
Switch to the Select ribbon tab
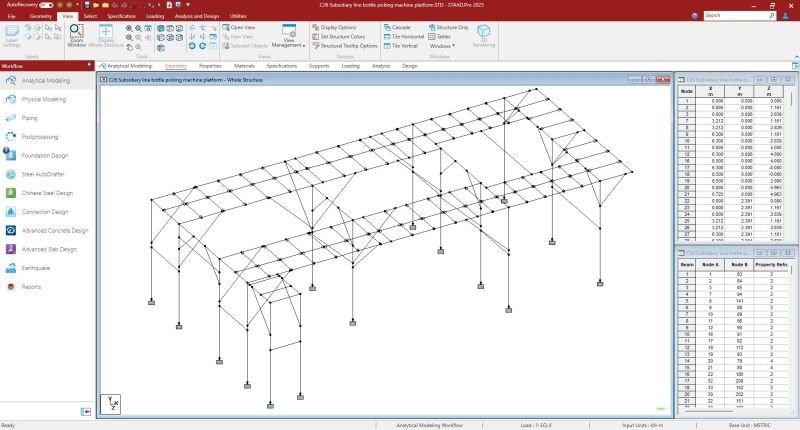(90, 16)
